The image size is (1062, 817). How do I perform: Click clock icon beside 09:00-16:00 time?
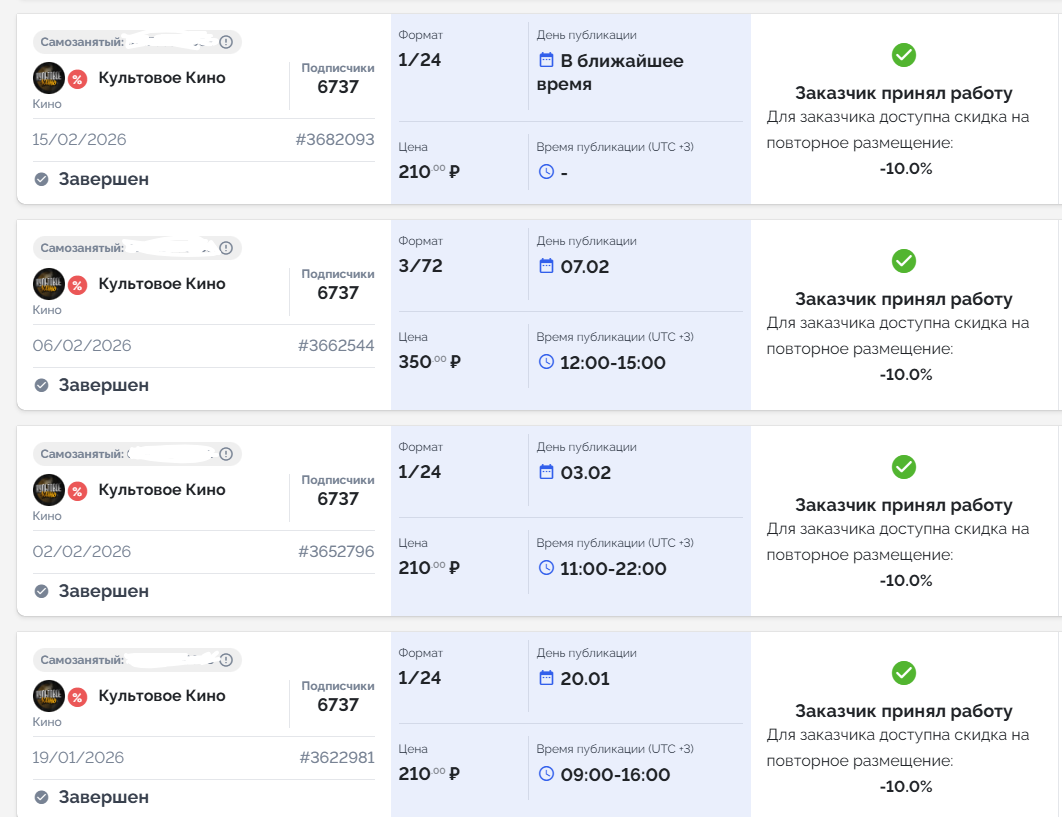pos(546,774)
